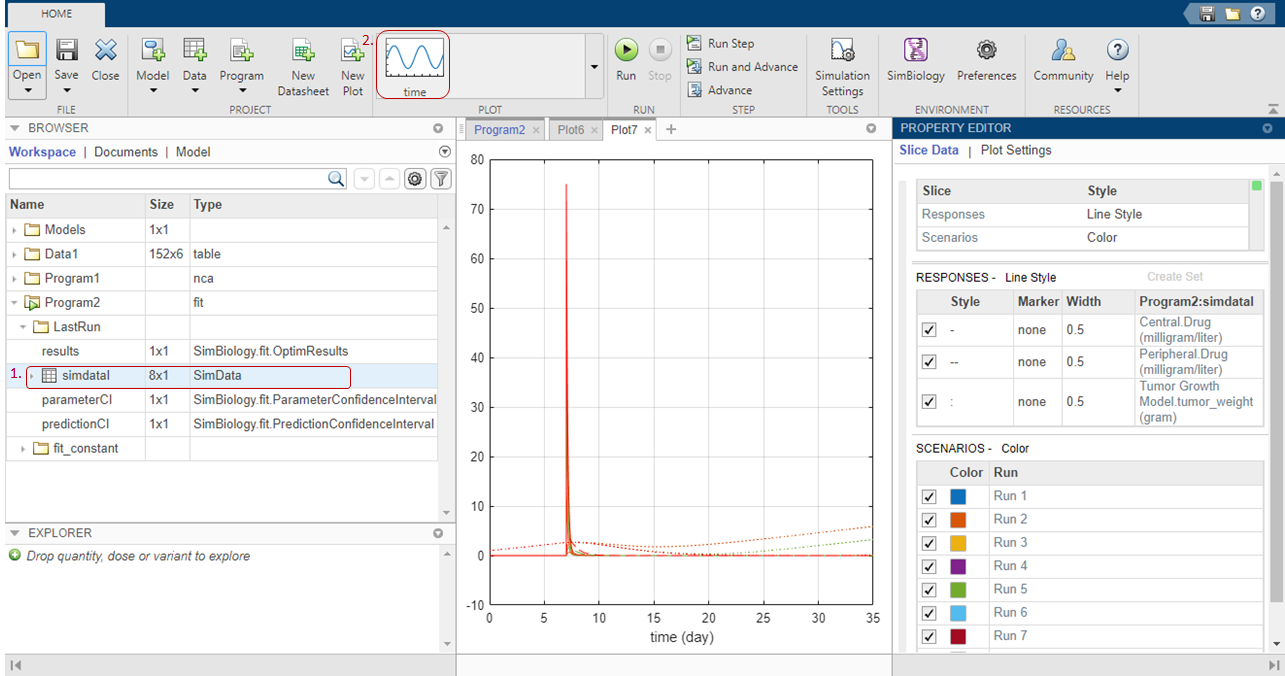Click the Run 2 orange color swatch

pos(958,519)
